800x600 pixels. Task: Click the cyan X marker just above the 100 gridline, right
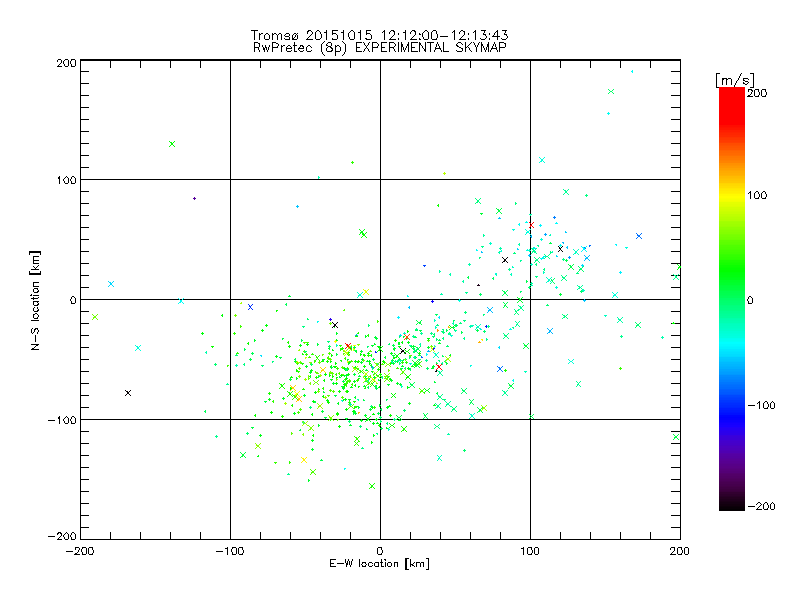click(x=542, y=160)
